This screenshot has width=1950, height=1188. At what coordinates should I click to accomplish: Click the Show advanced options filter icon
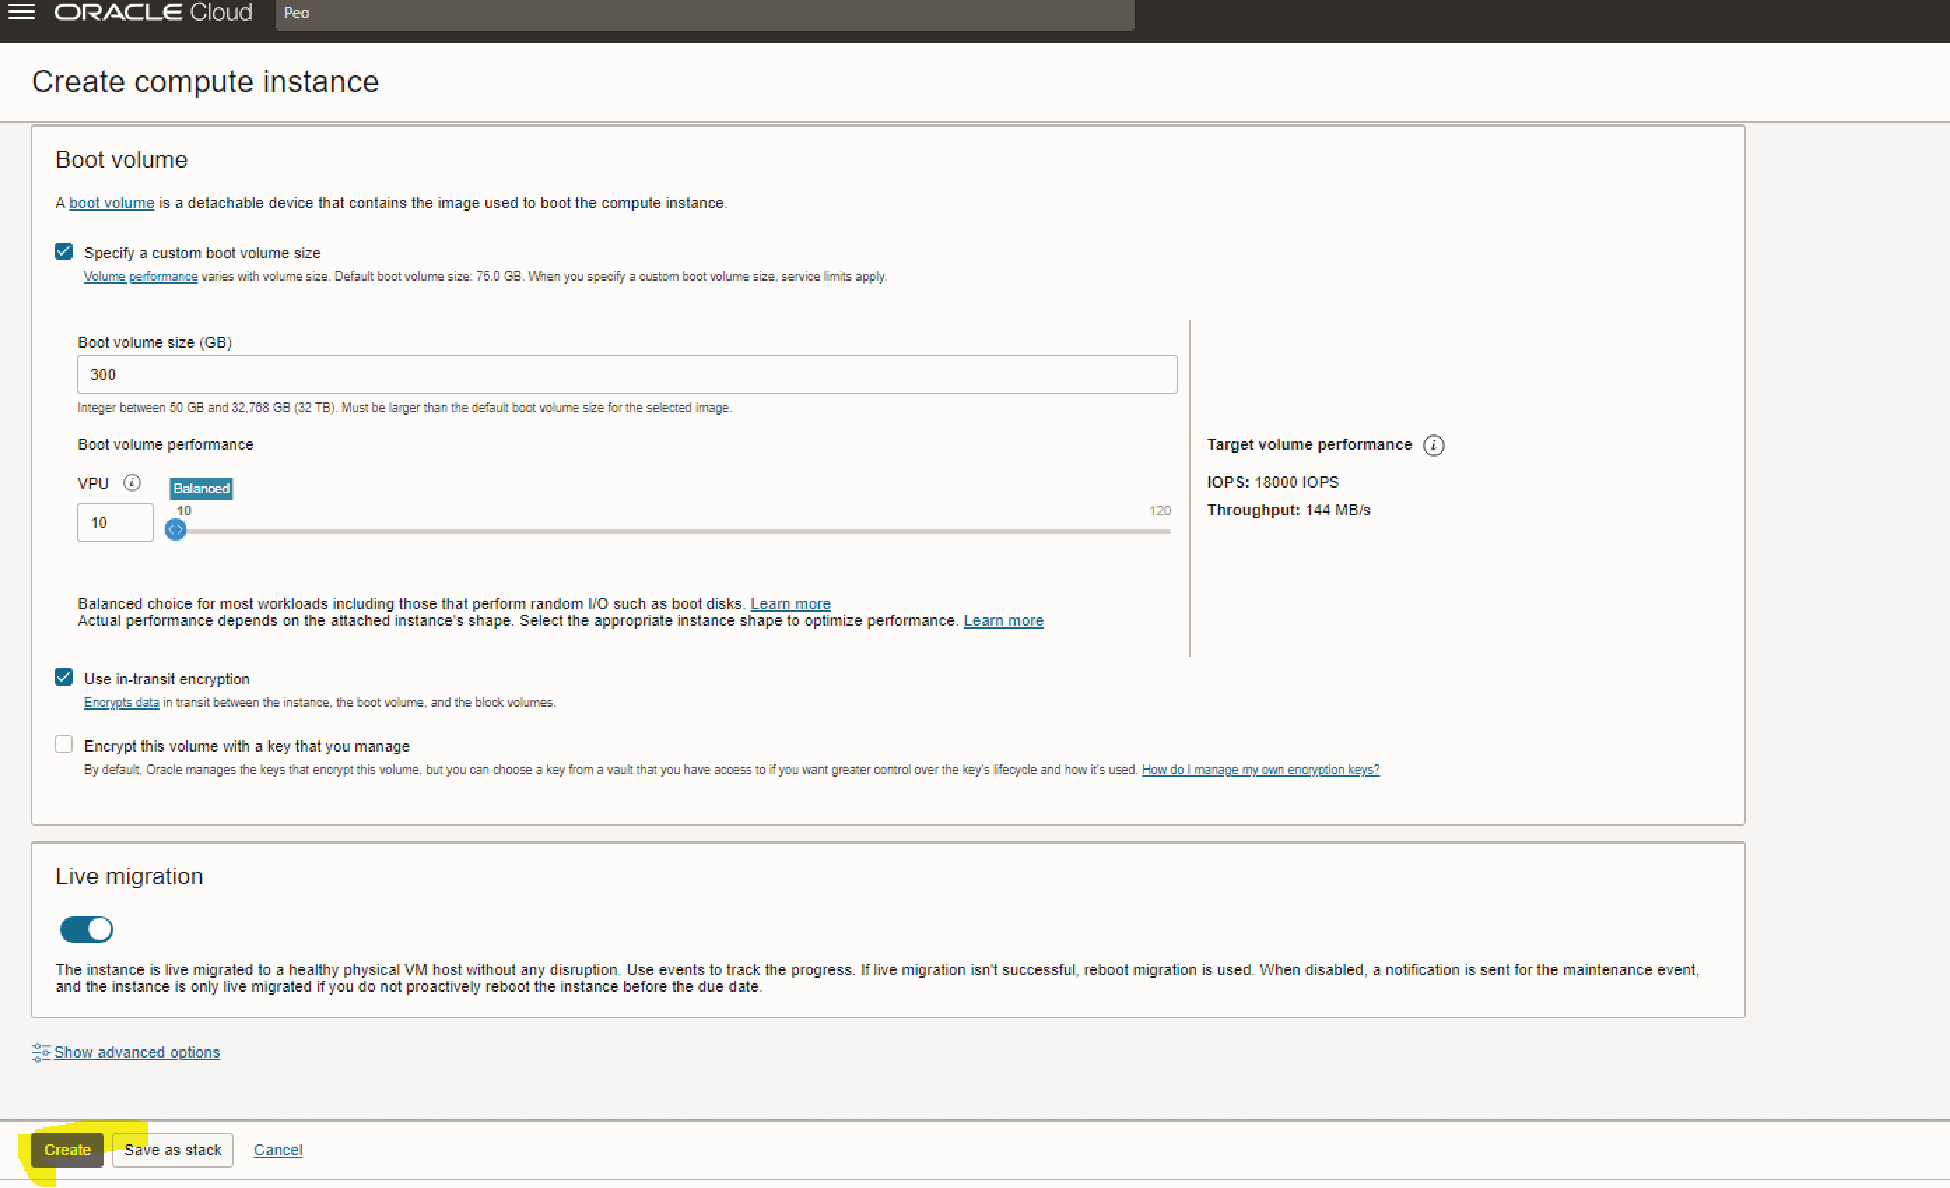tap(41, 1052)
